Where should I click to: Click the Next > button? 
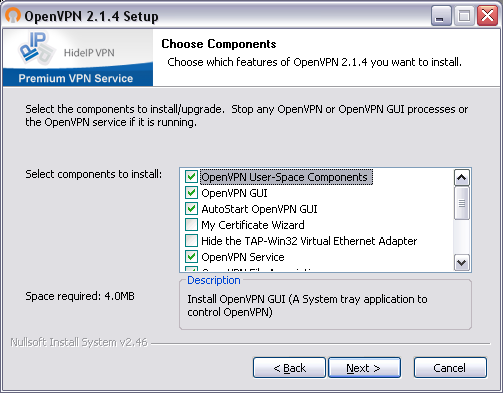coord(364,368)
